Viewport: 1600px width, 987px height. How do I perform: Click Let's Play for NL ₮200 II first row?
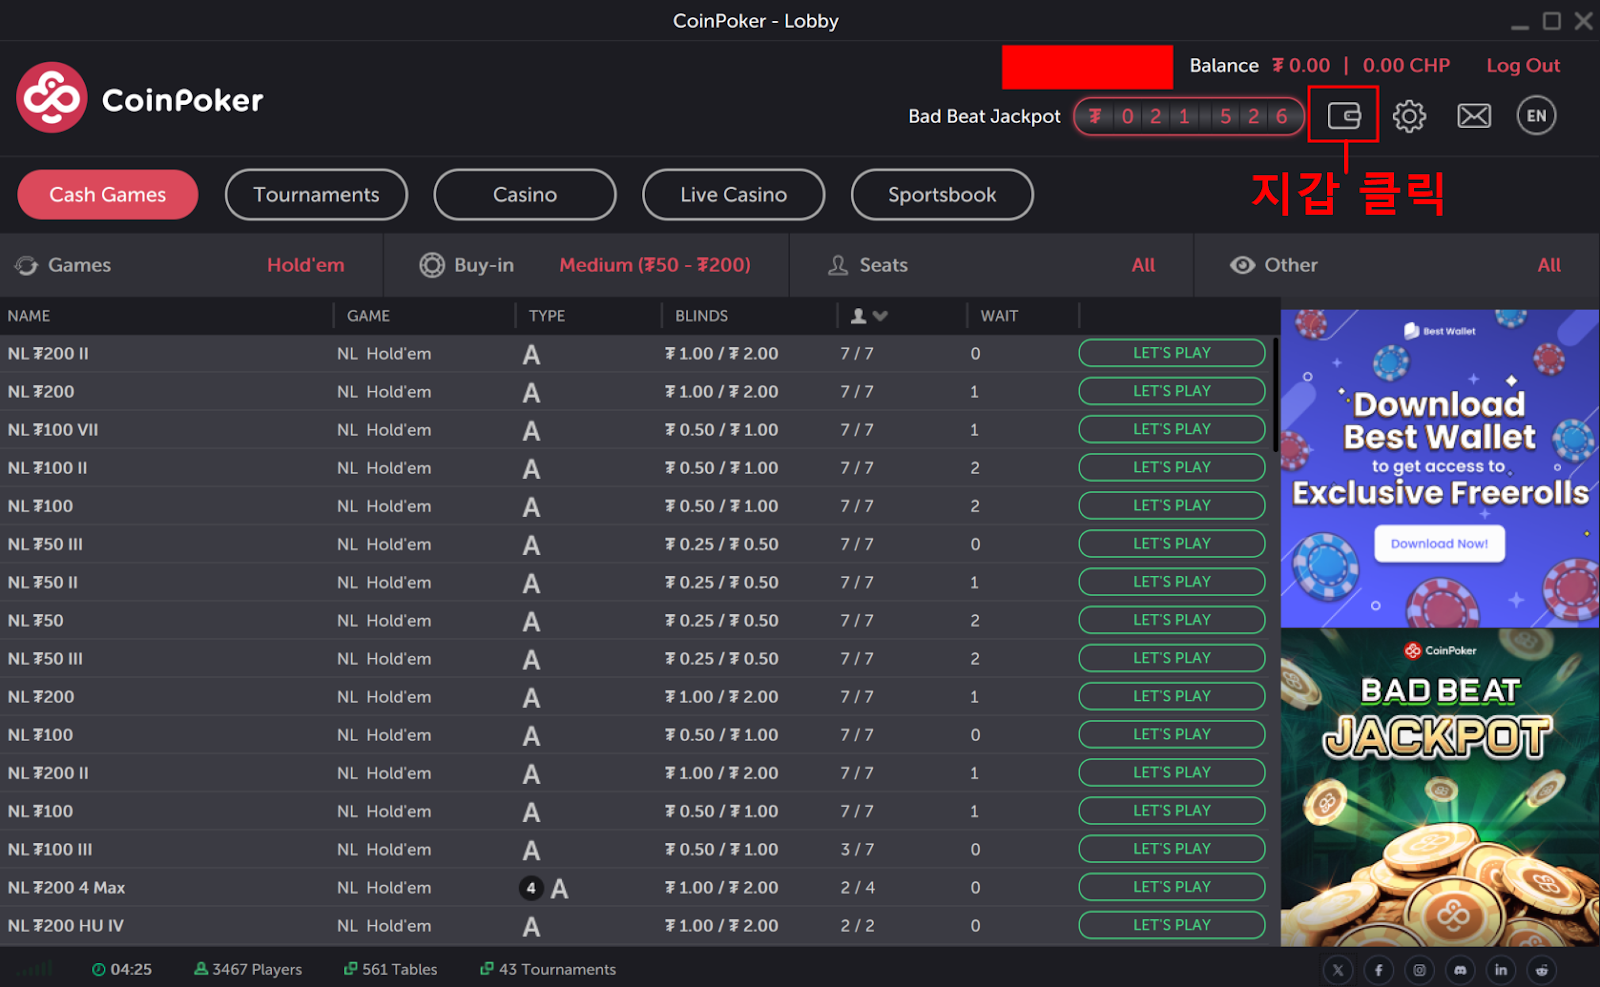1172,353
